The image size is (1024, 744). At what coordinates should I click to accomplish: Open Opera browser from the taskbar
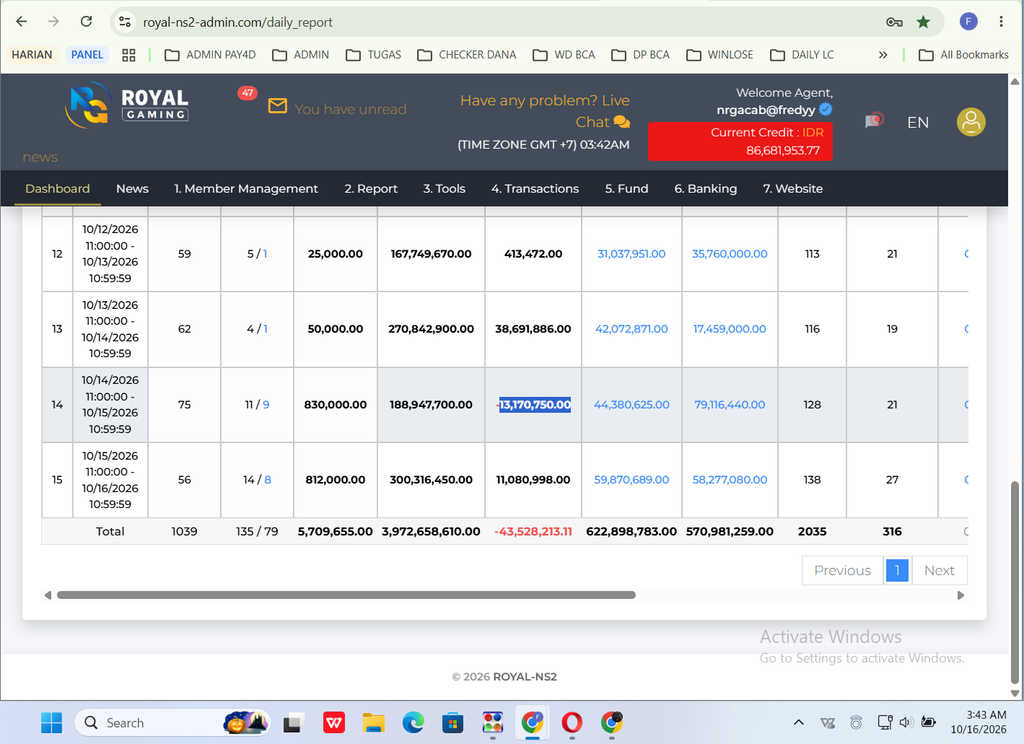click(571, 722)
